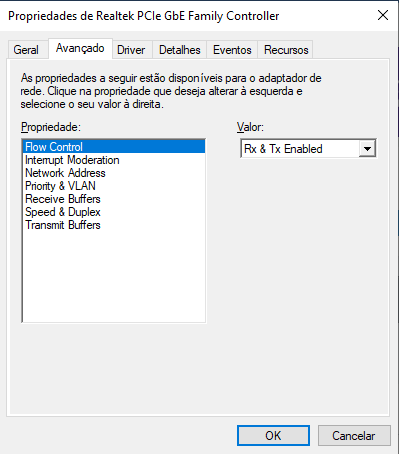Select the Network Address property
The height and width of the screenshot is (454, 399).
coord(114,173)
